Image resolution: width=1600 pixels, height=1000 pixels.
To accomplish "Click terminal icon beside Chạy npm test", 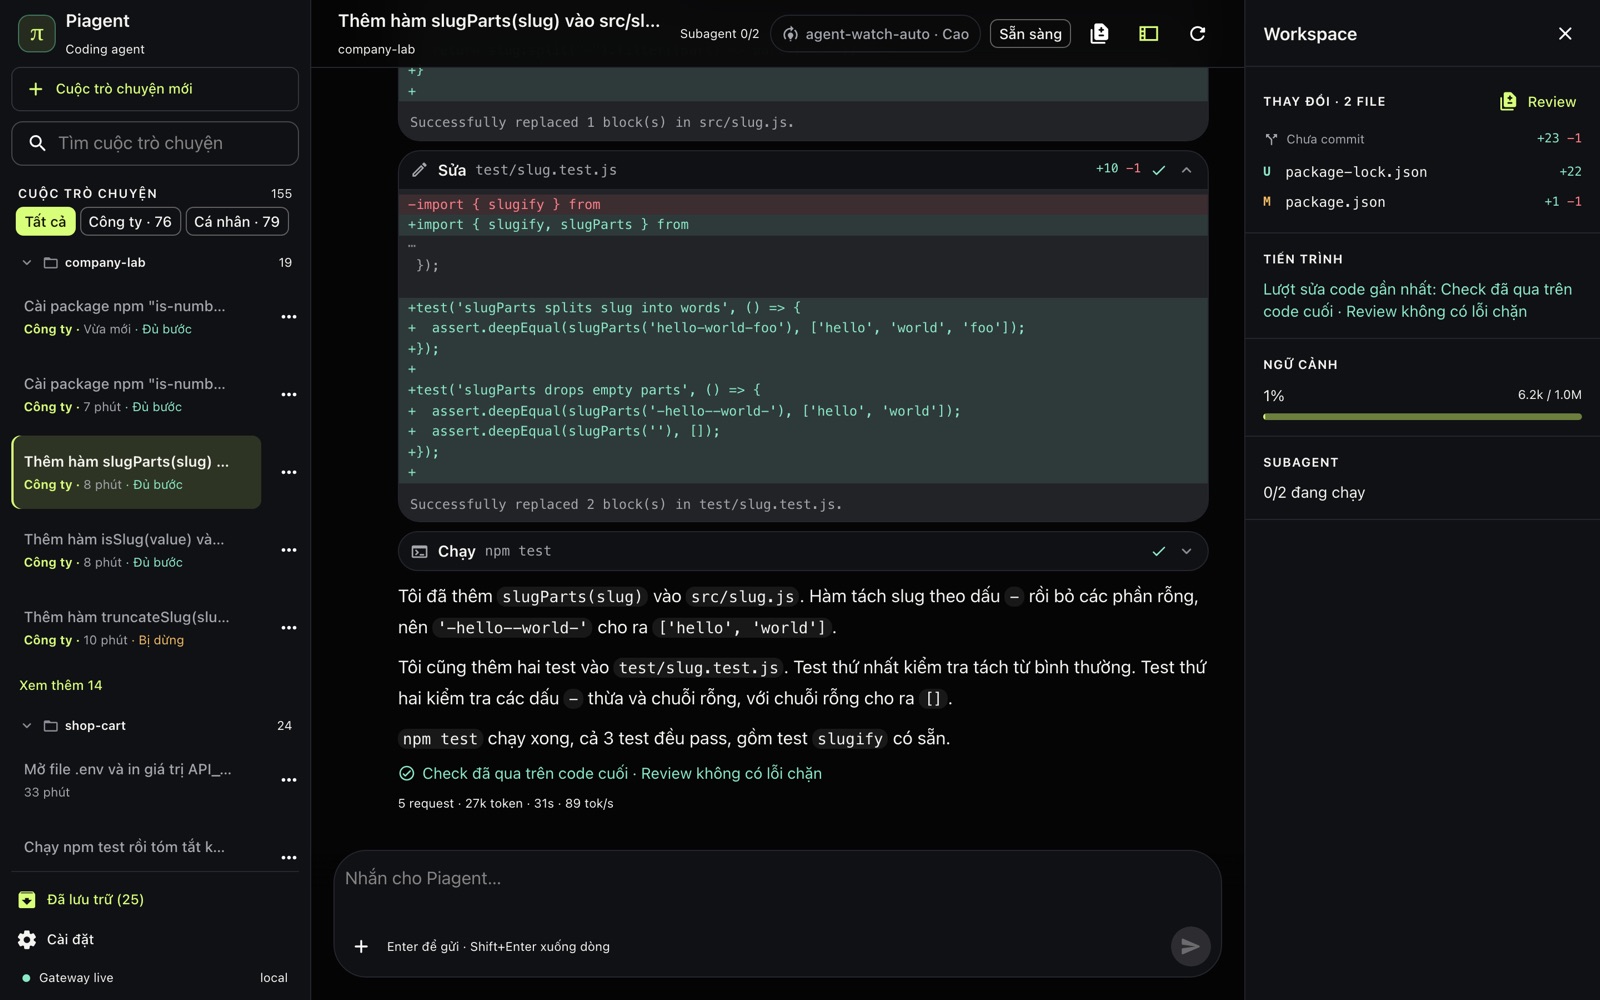I will pyautogui.click(x=420, y=551).
